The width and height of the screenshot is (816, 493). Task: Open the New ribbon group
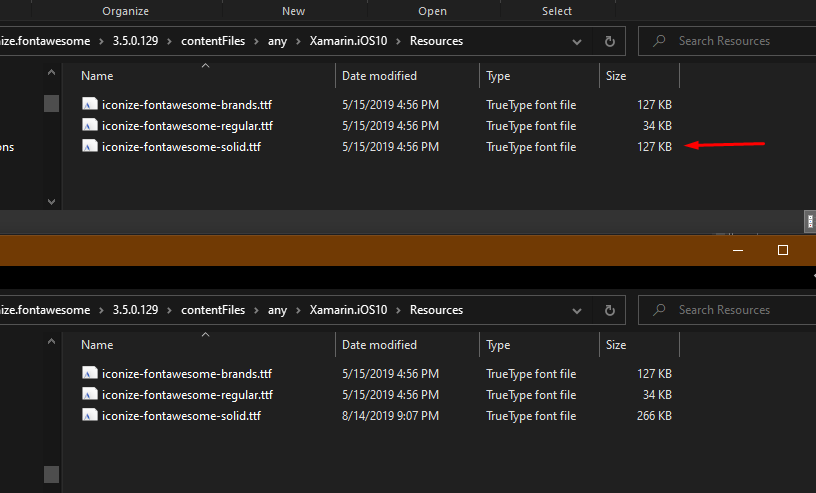[294, 11]
